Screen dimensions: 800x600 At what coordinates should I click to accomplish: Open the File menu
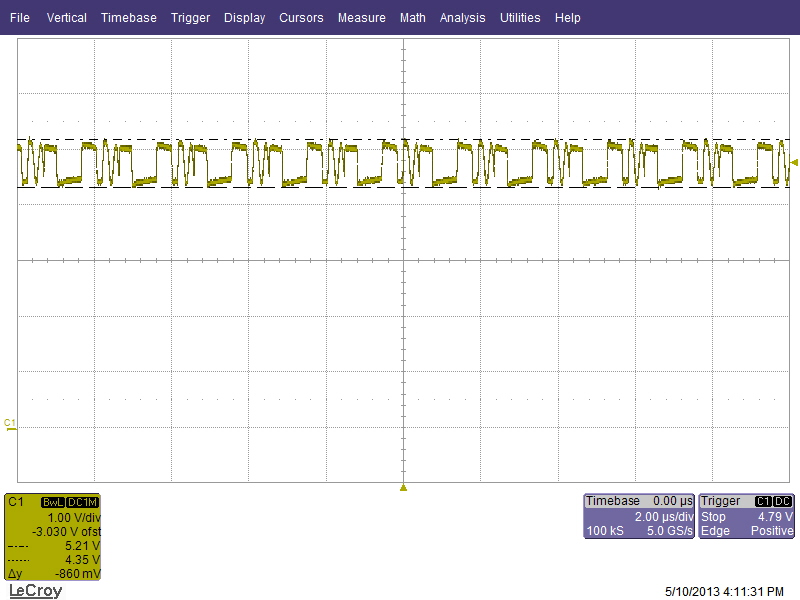tap(20, 18)
